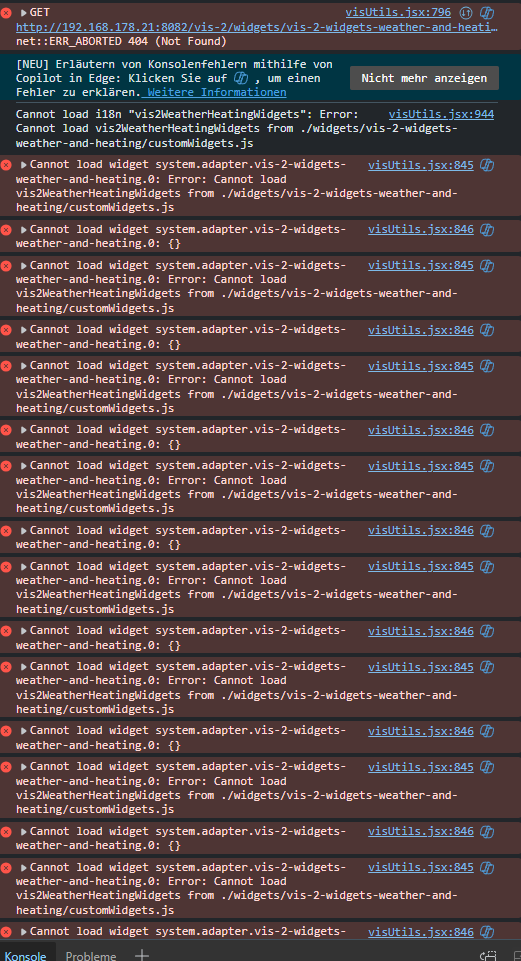Screen dimensions: 521x961
Task: Expand the first 'Cannot load widget' error entry
Action: point(24,165)
